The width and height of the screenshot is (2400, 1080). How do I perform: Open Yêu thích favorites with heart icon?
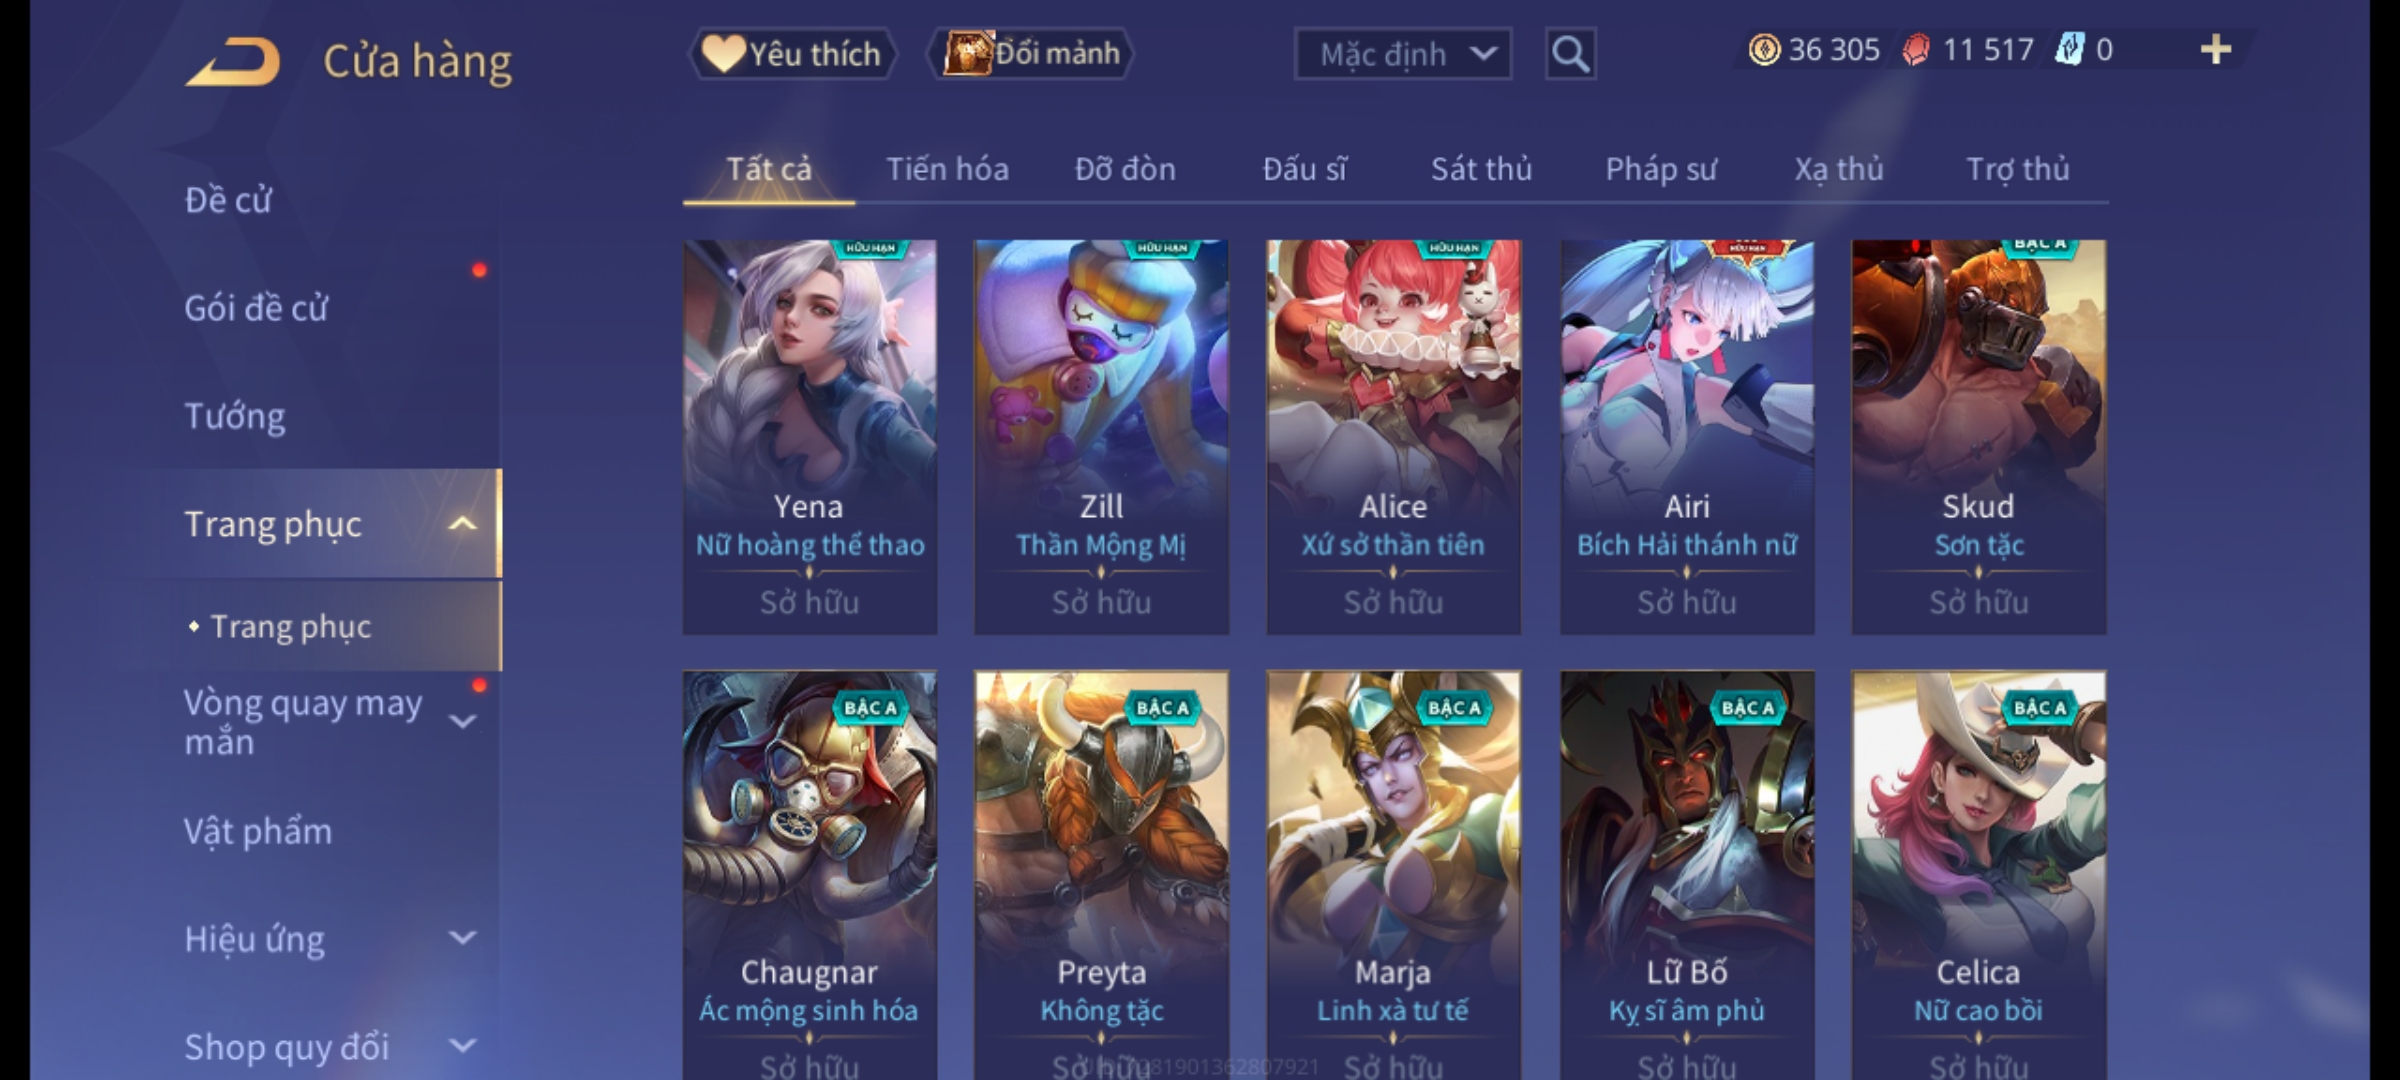(x=792, y=54)
